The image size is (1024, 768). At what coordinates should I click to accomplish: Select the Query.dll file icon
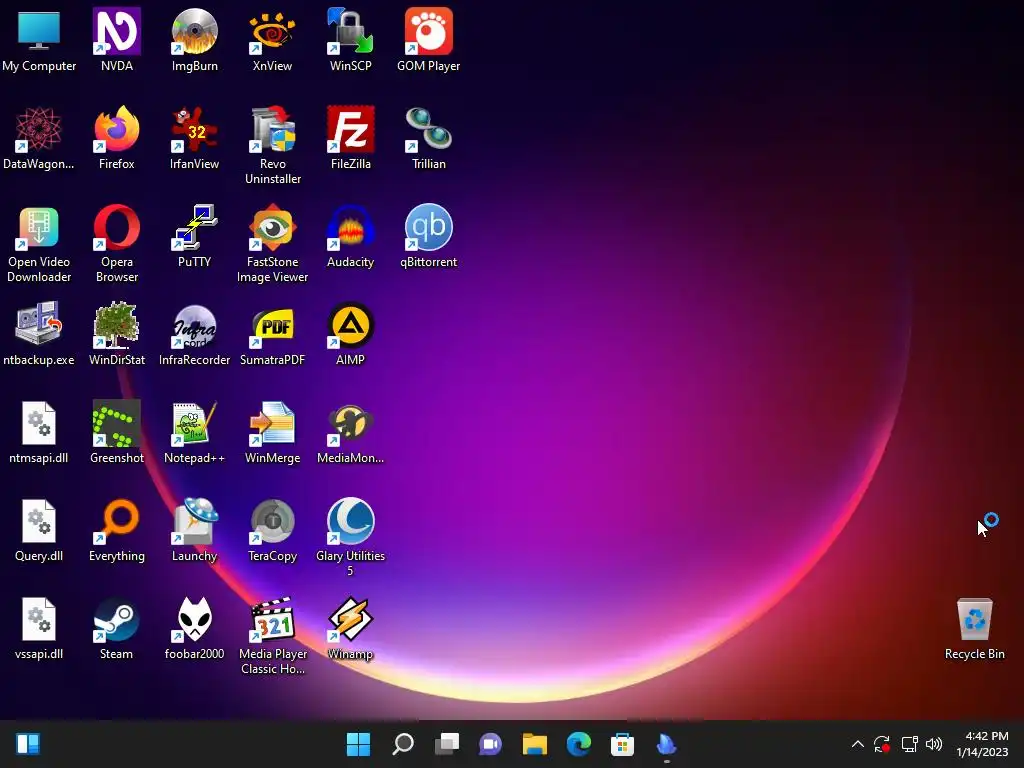point(39,521)
